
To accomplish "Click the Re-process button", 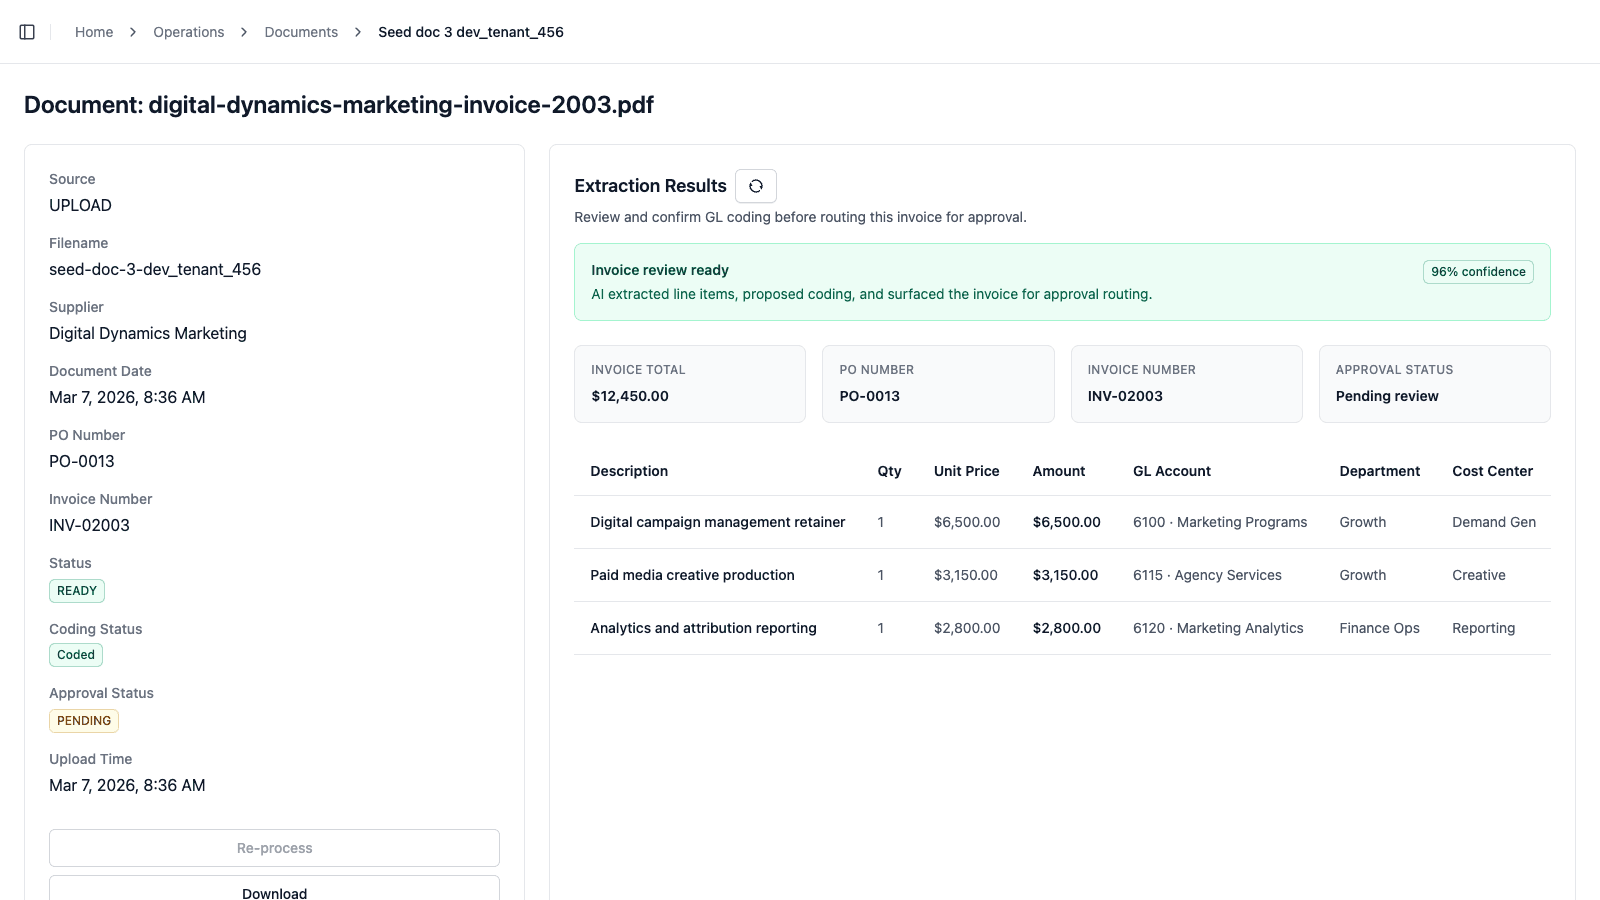I will tap(273, 847).
